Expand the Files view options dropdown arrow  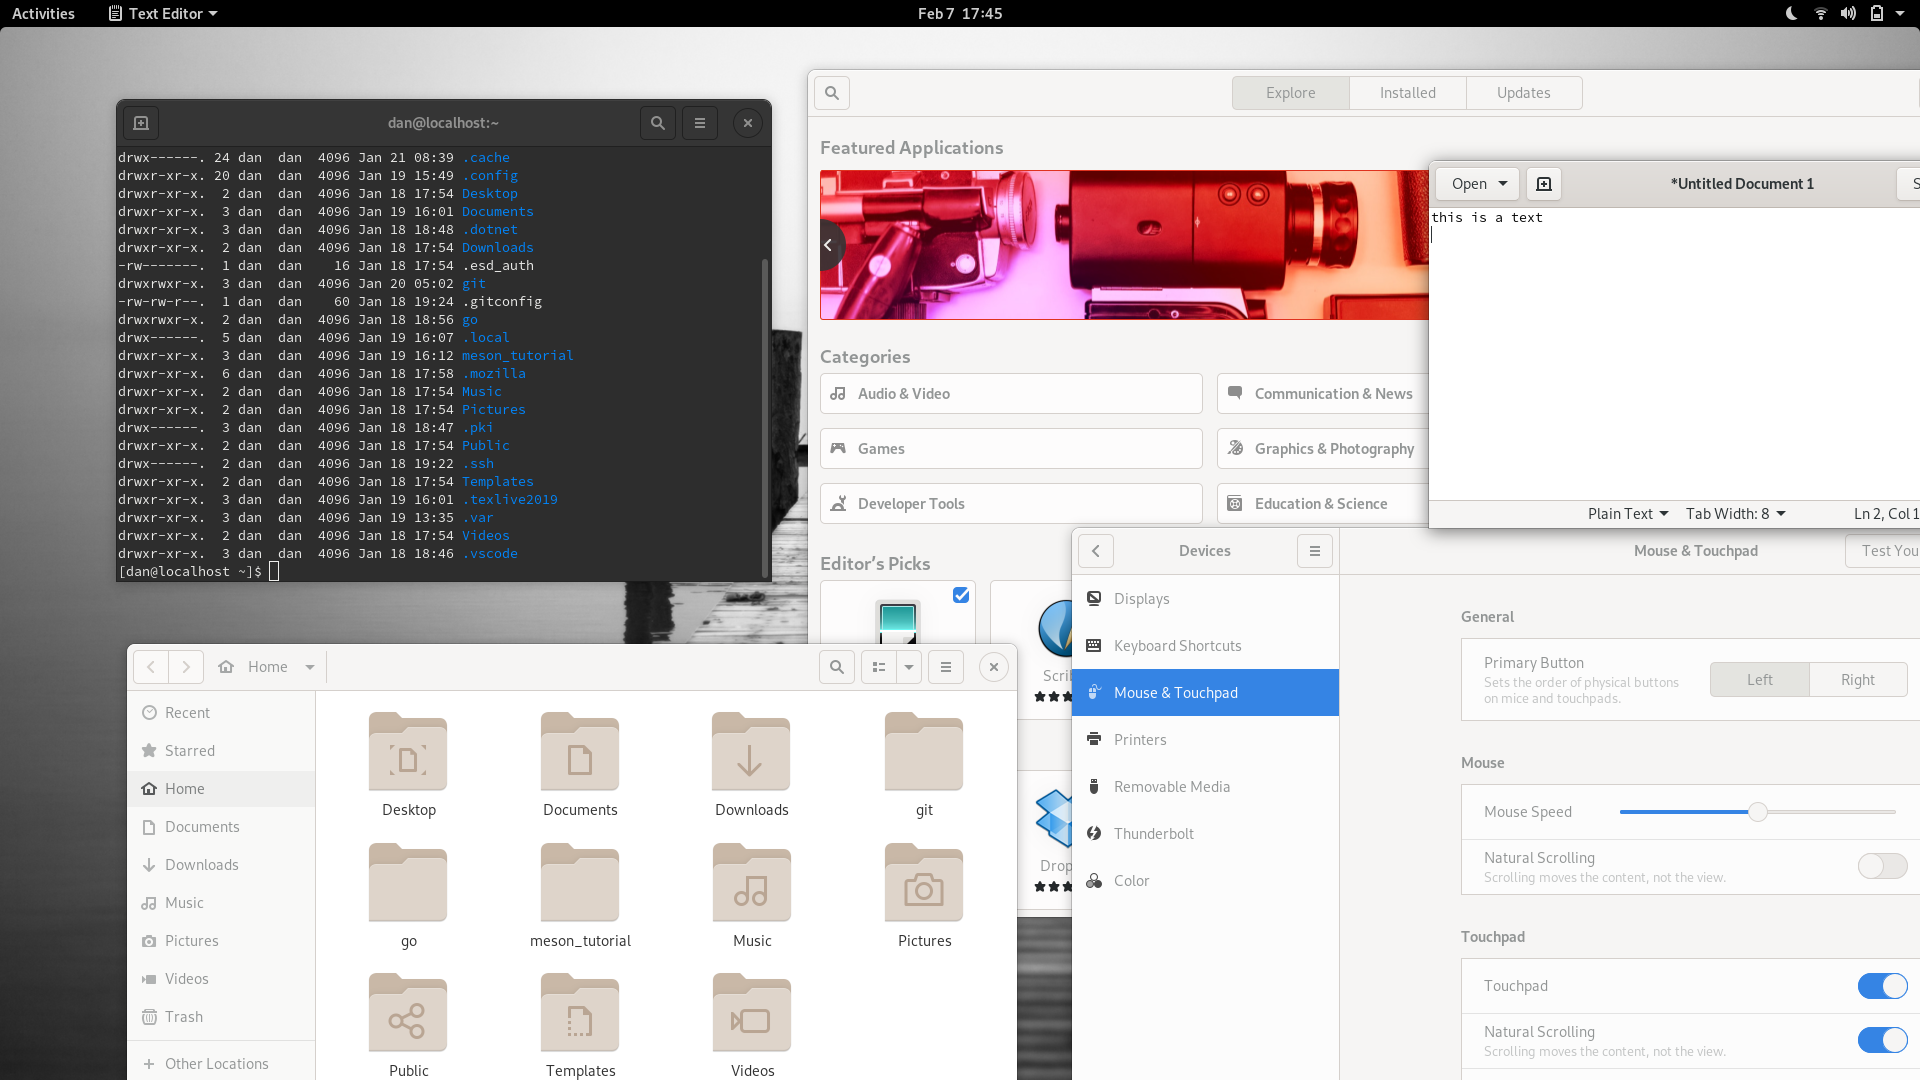coord(909,667)
